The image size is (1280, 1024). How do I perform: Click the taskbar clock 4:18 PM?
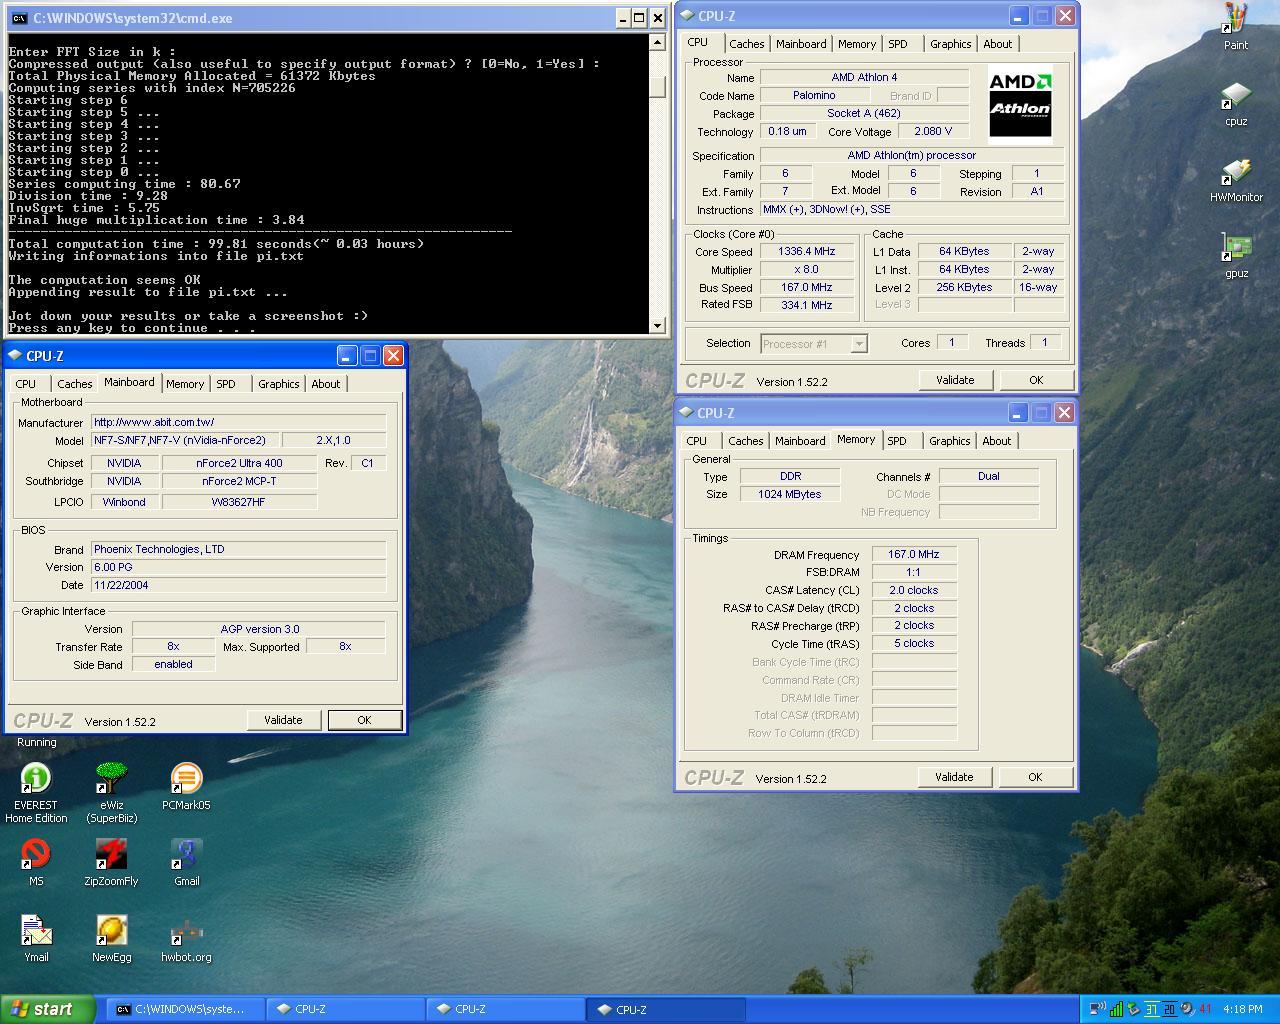click(x=1242, y=1009)
